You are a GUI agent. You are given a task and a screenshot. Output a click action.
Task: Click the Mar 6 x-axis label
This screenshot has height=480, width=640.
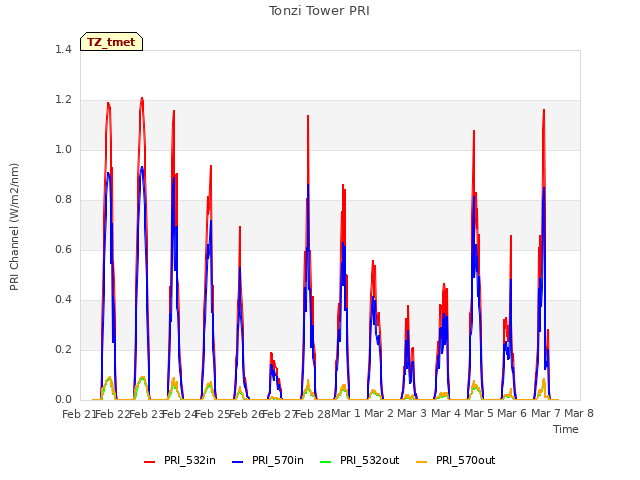512,414
